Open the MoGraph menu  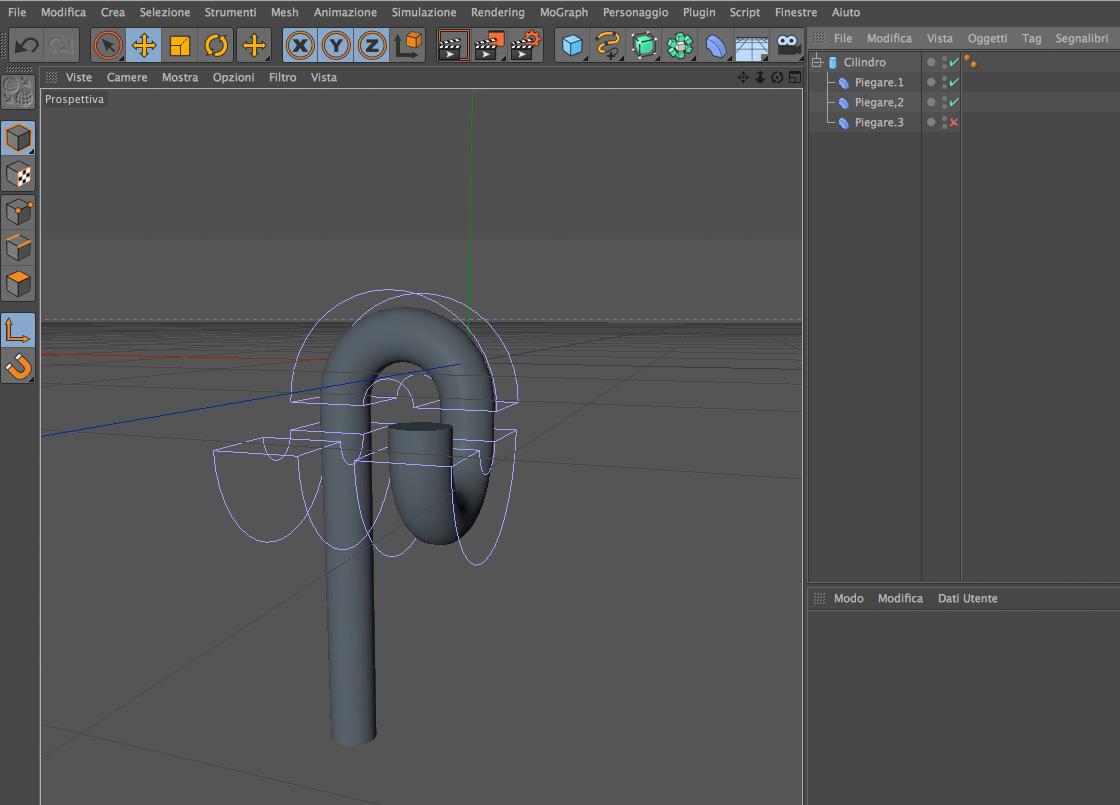coord(563,12)
